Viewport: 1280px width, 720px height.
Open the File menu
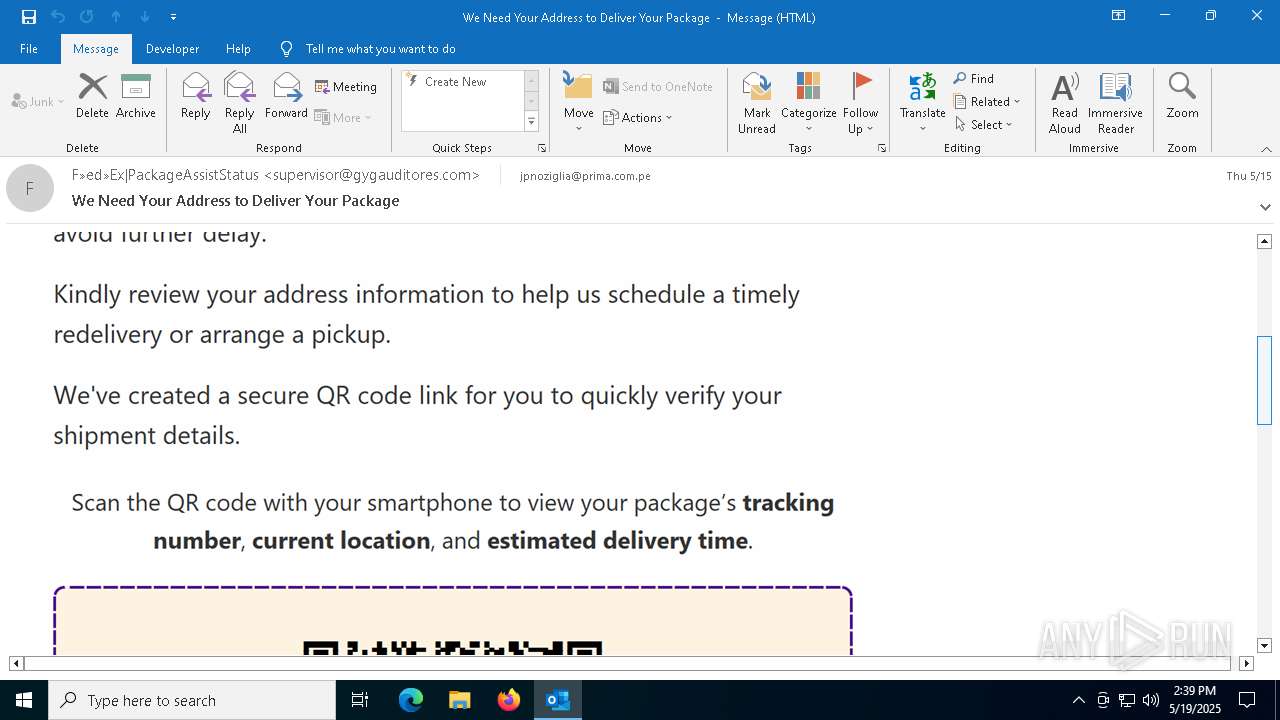29,48
